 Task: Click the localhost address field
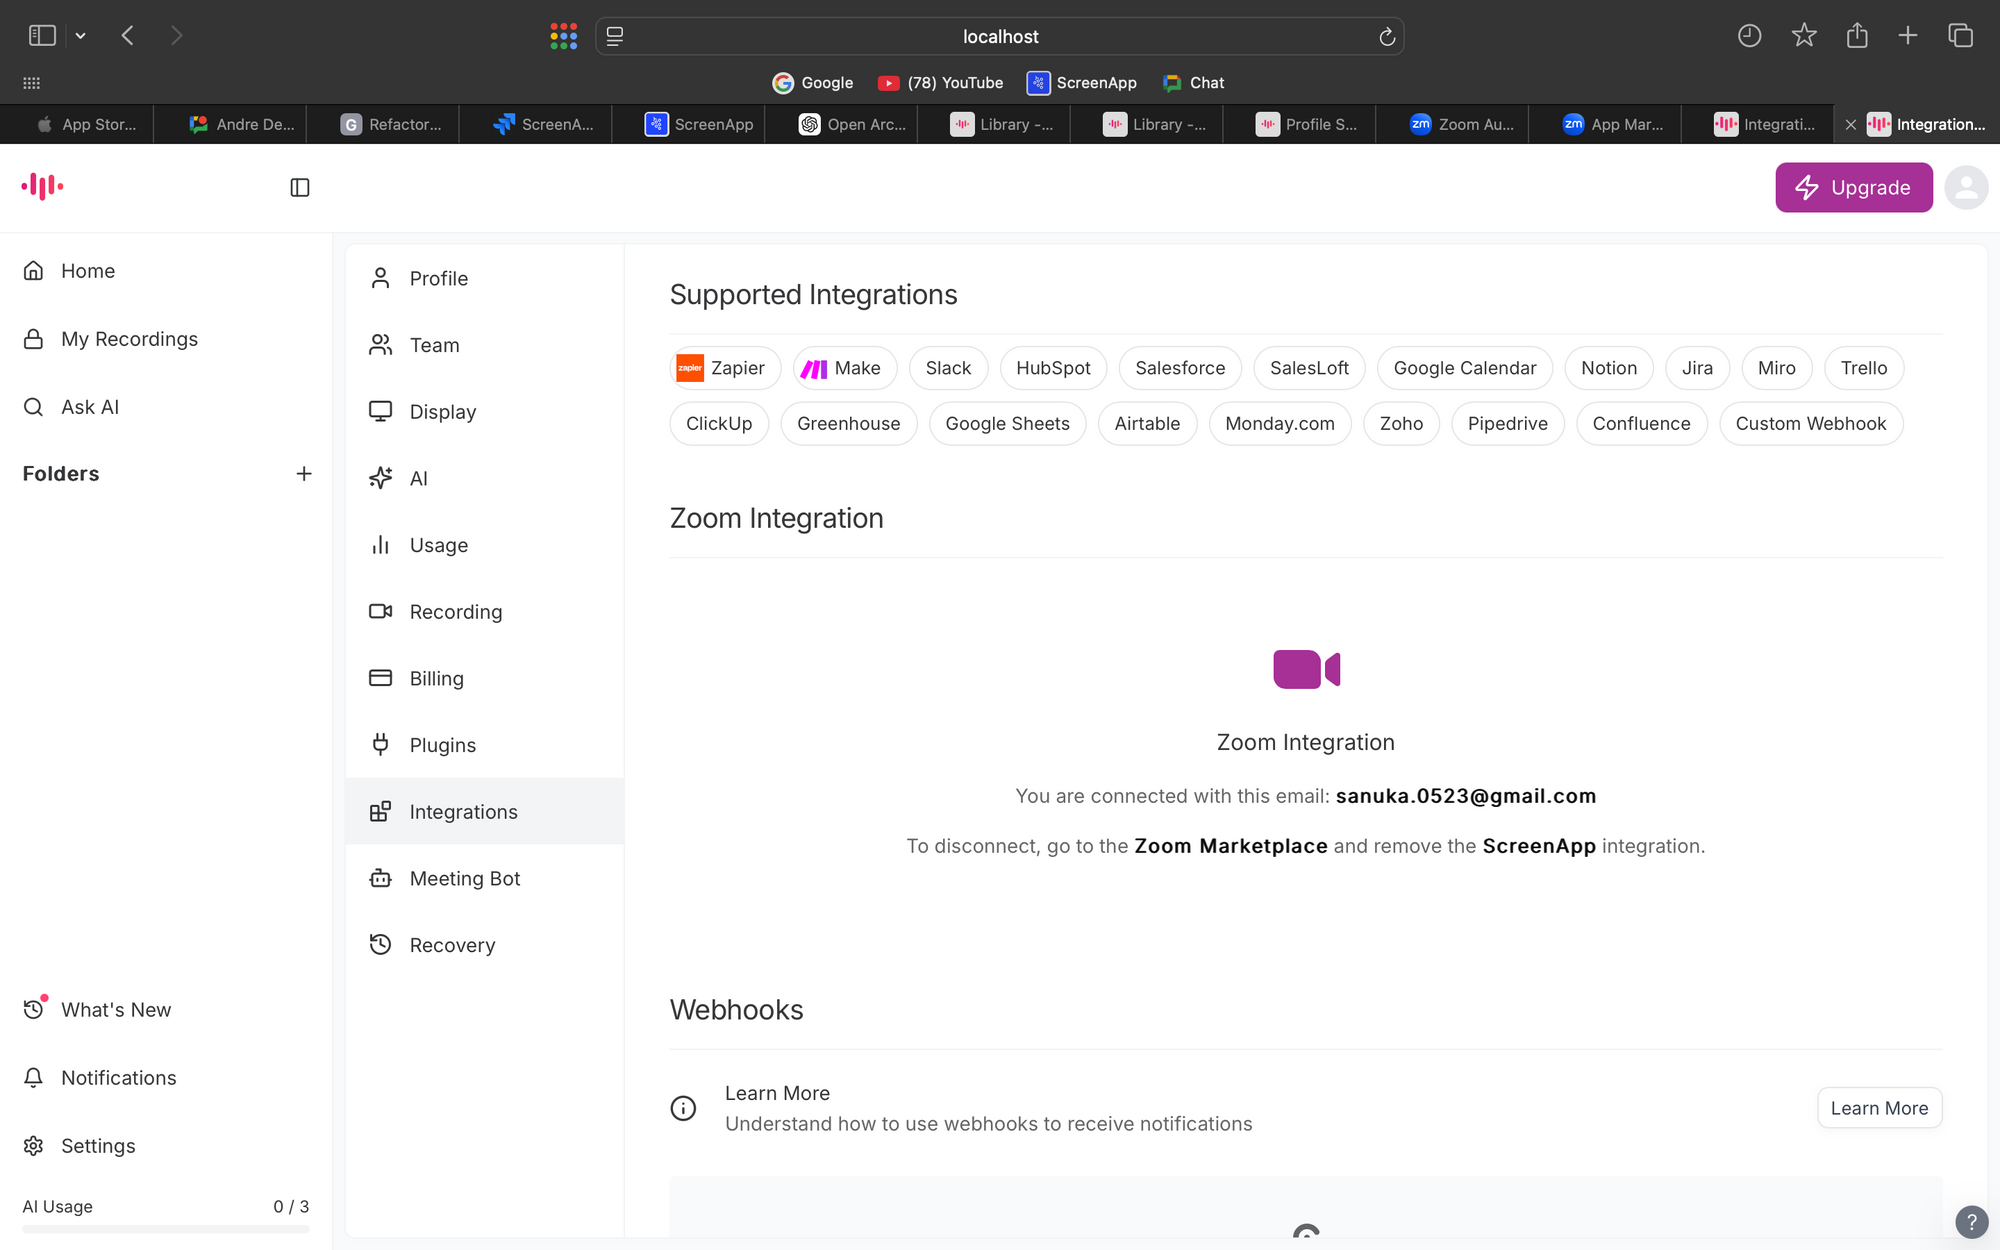[1000, 37]
